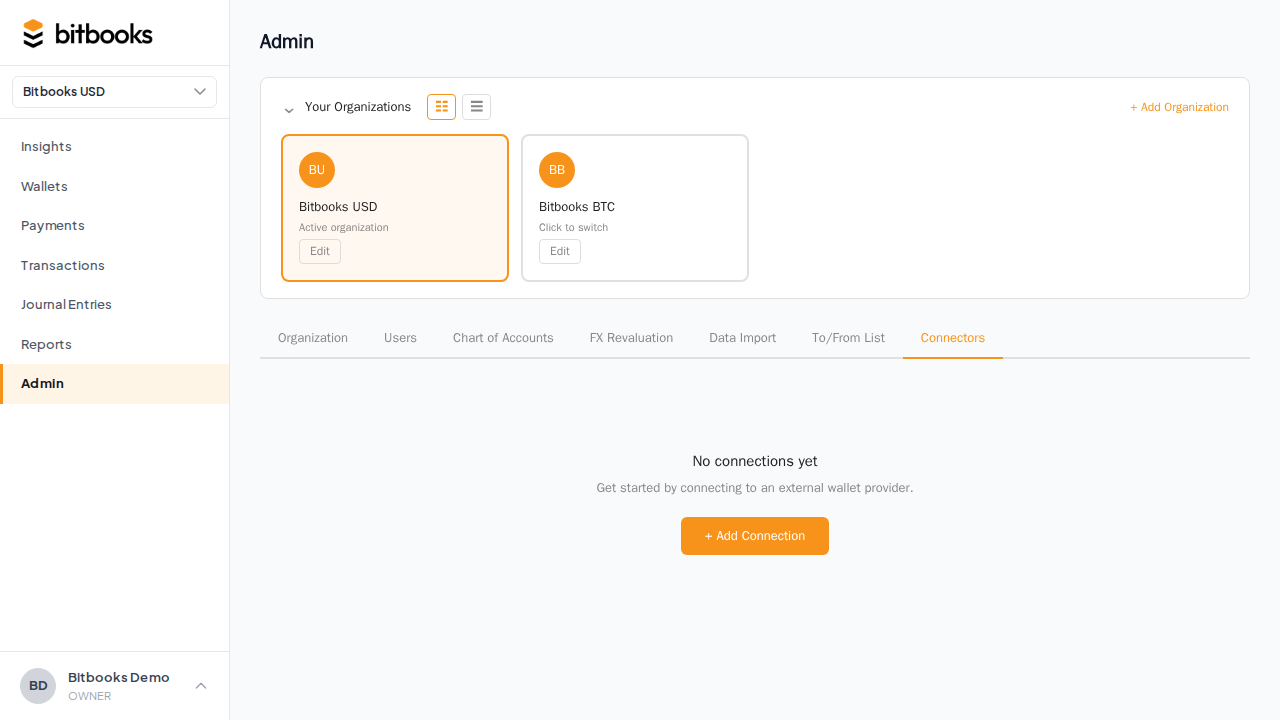Image resolution: width=1280 pixels, height=720 pixels.
Task: Edit the Bitbooks USD organization
Action: pyautogui.click(x=320, y=251)
